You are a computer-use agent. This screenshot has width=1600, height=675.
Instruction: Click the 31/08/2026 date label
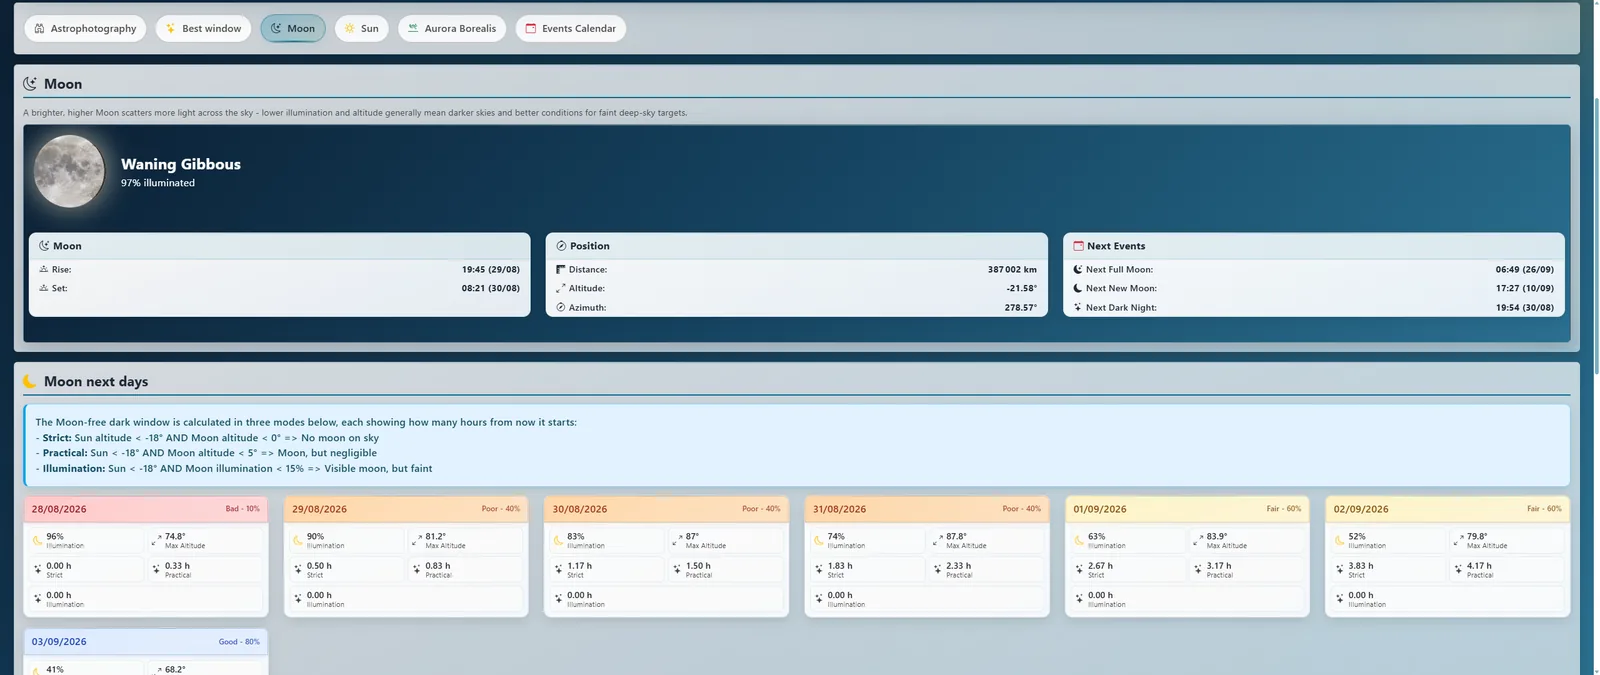pos(840,509)
